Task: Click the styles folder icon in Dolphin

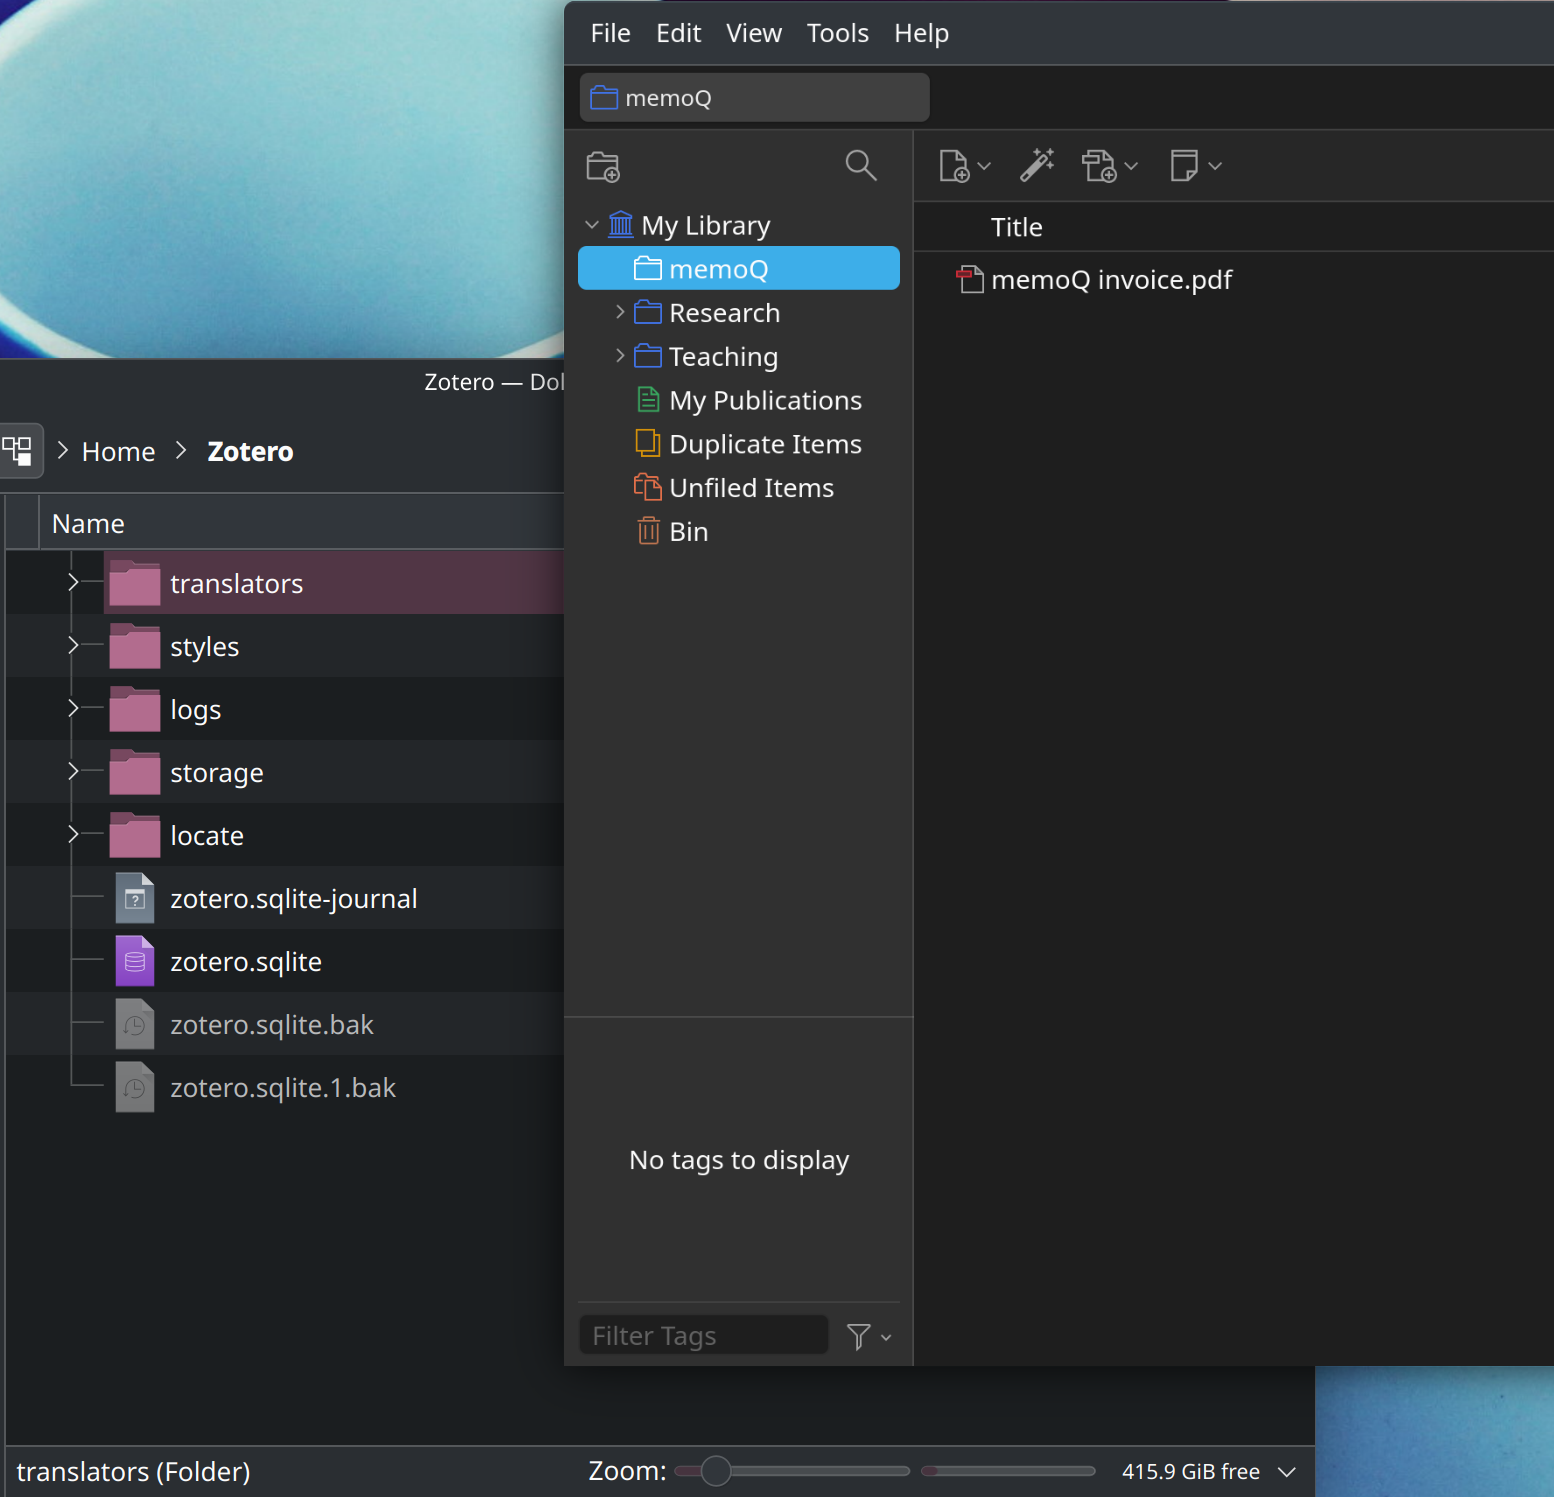Action: [135, 646]
